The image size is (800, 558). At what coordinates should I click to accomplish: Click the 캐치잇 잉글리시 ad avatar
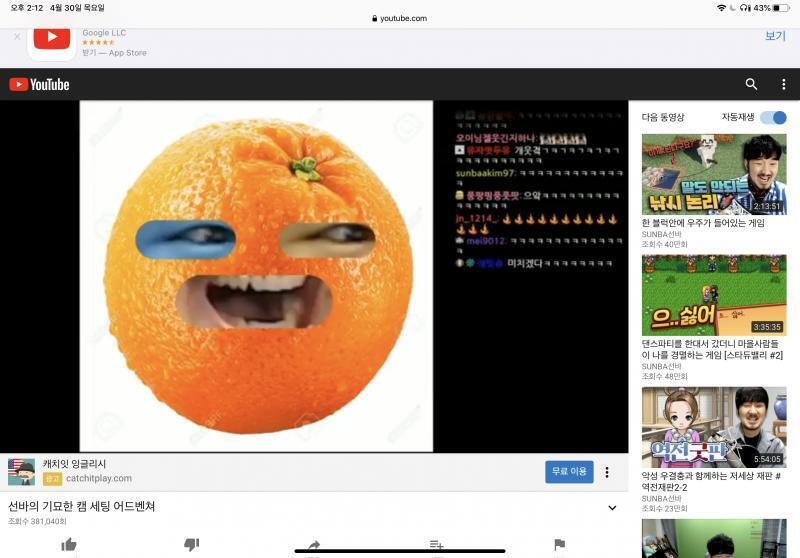point(21,472)
